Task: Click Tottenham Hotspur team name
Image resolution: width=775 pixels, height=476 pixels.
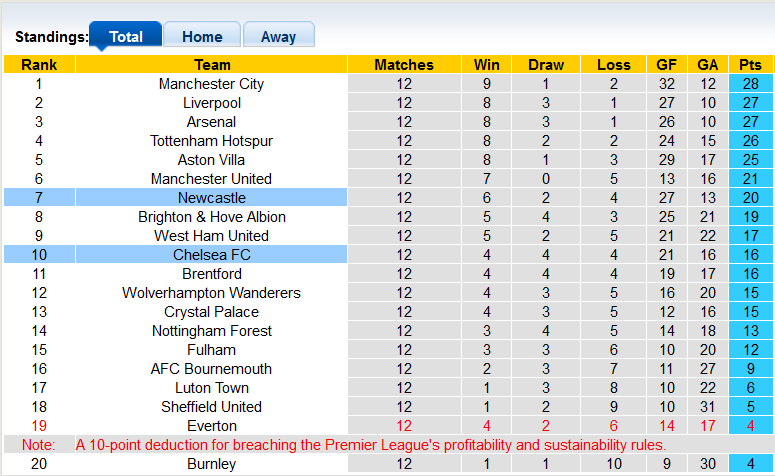Action: (x=211, y=141)
